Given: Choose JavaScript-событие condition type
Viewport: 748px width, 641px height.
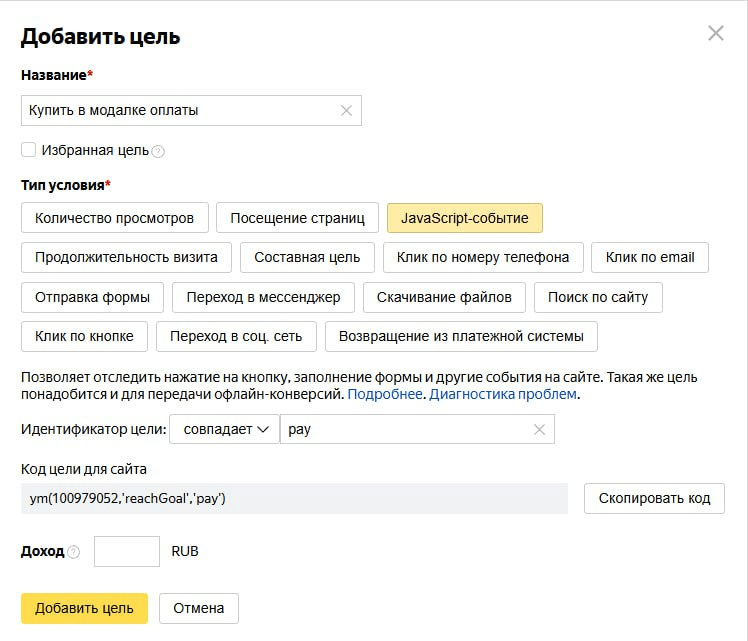Looking at the screenshot, I should (464, 218).
